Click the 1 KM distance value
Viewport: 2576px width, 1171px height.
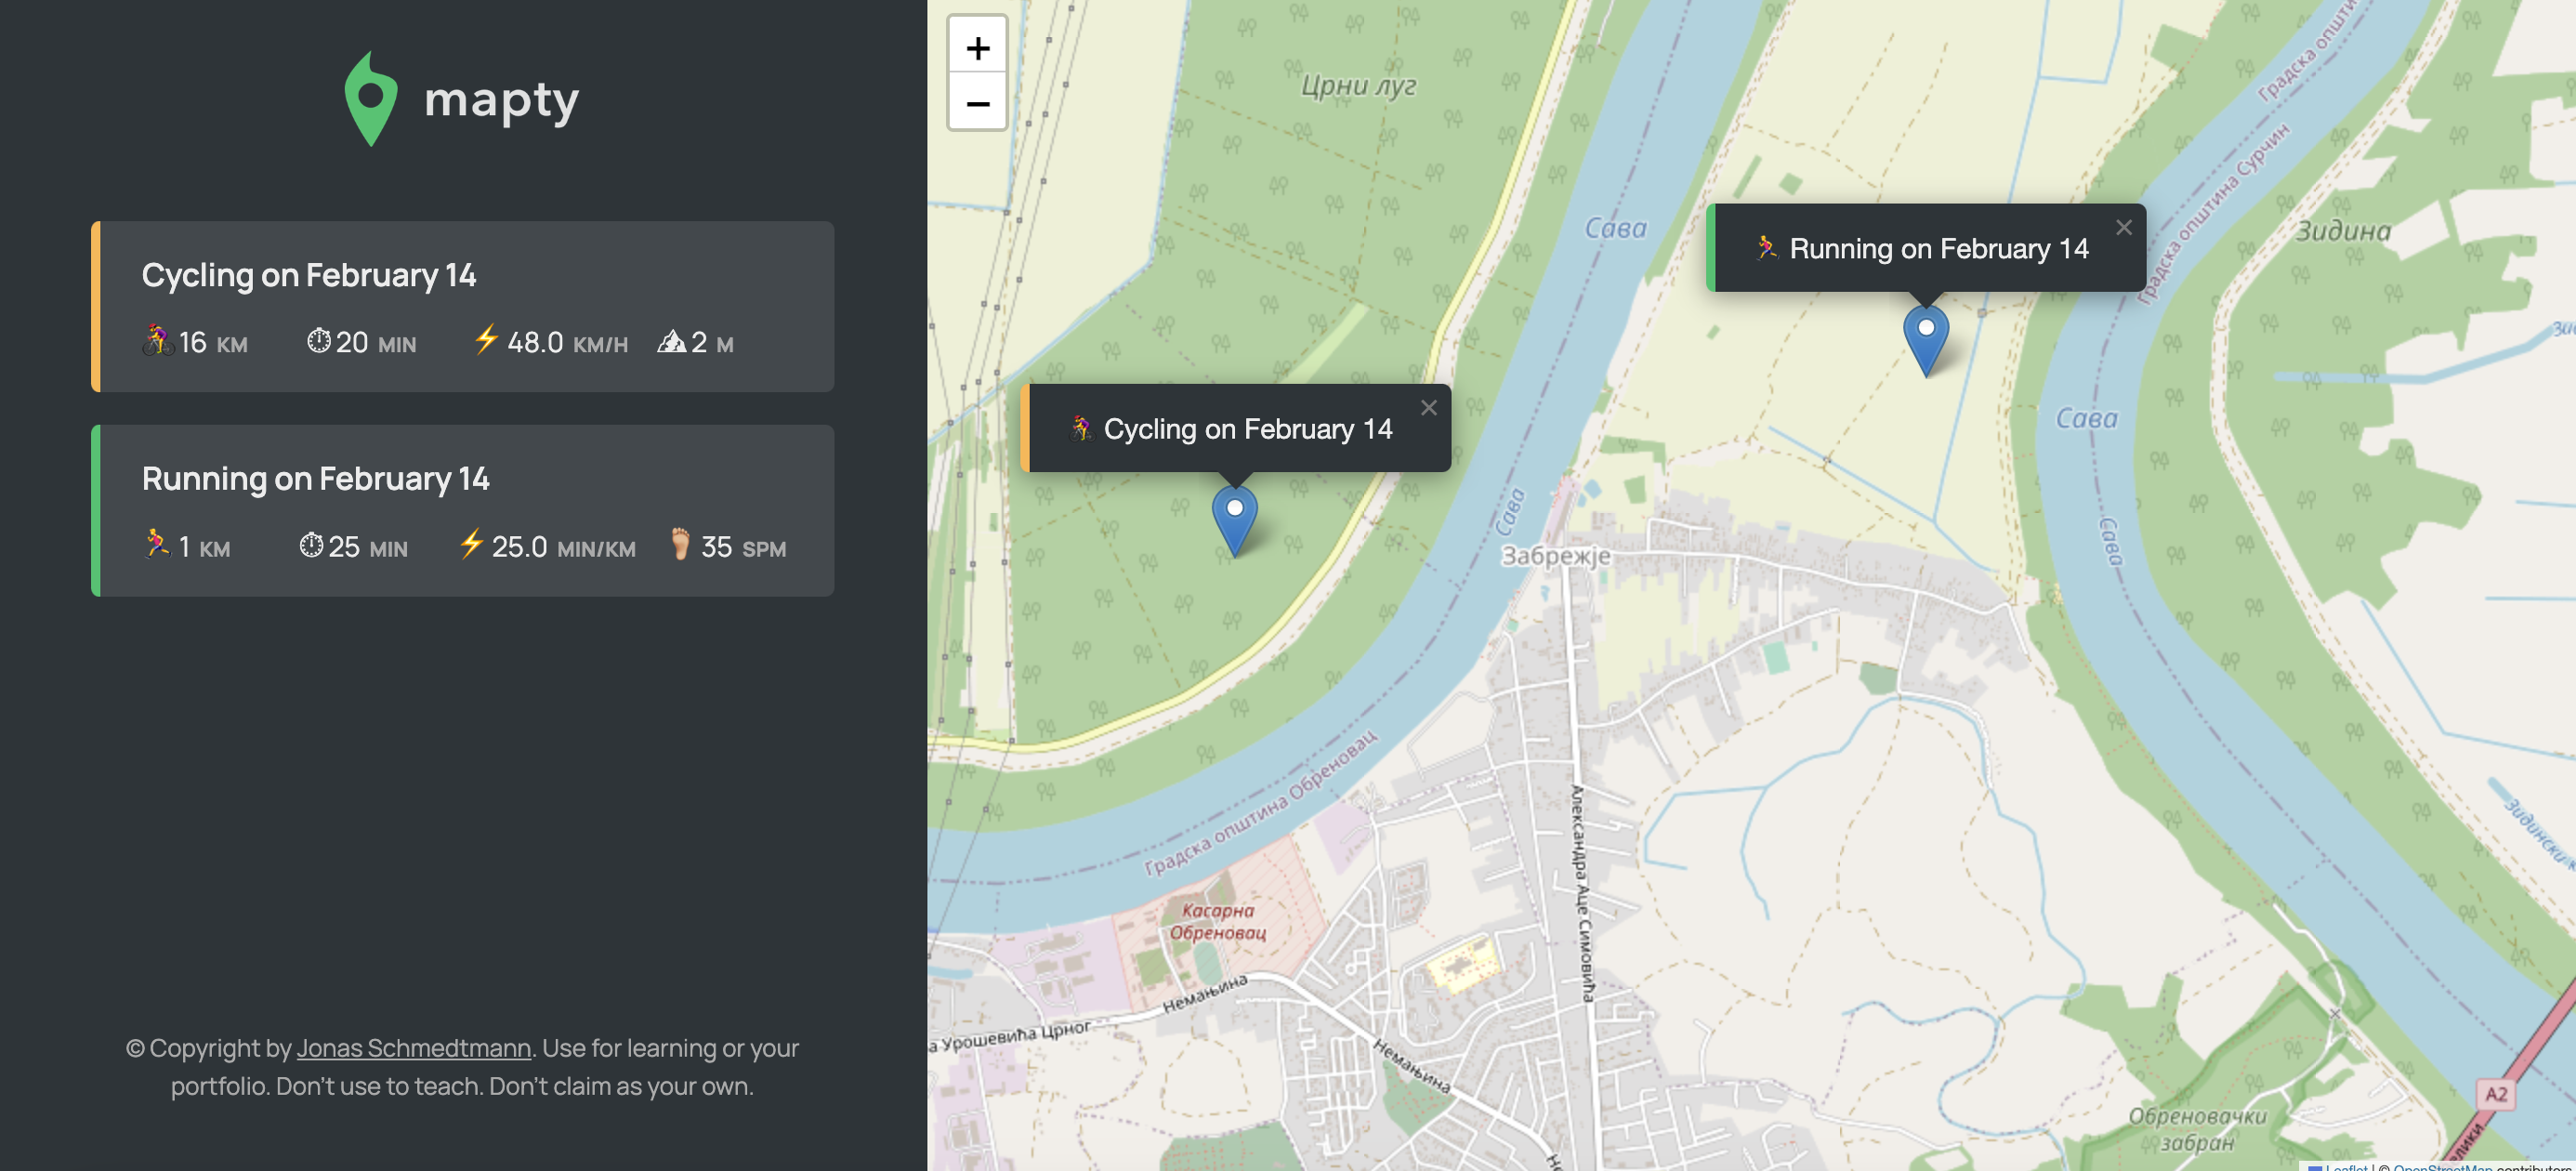click(204, 547)
